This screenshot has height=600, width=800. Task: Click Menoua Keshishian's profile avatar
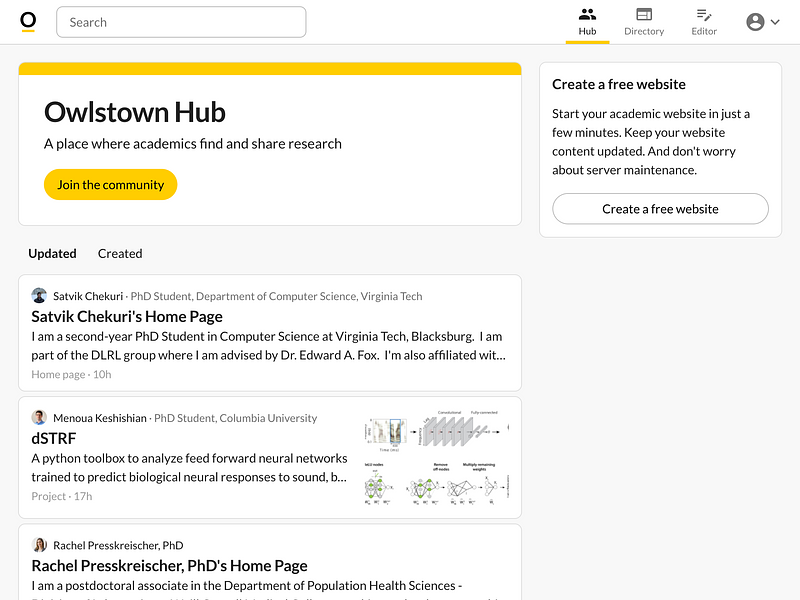39,417
